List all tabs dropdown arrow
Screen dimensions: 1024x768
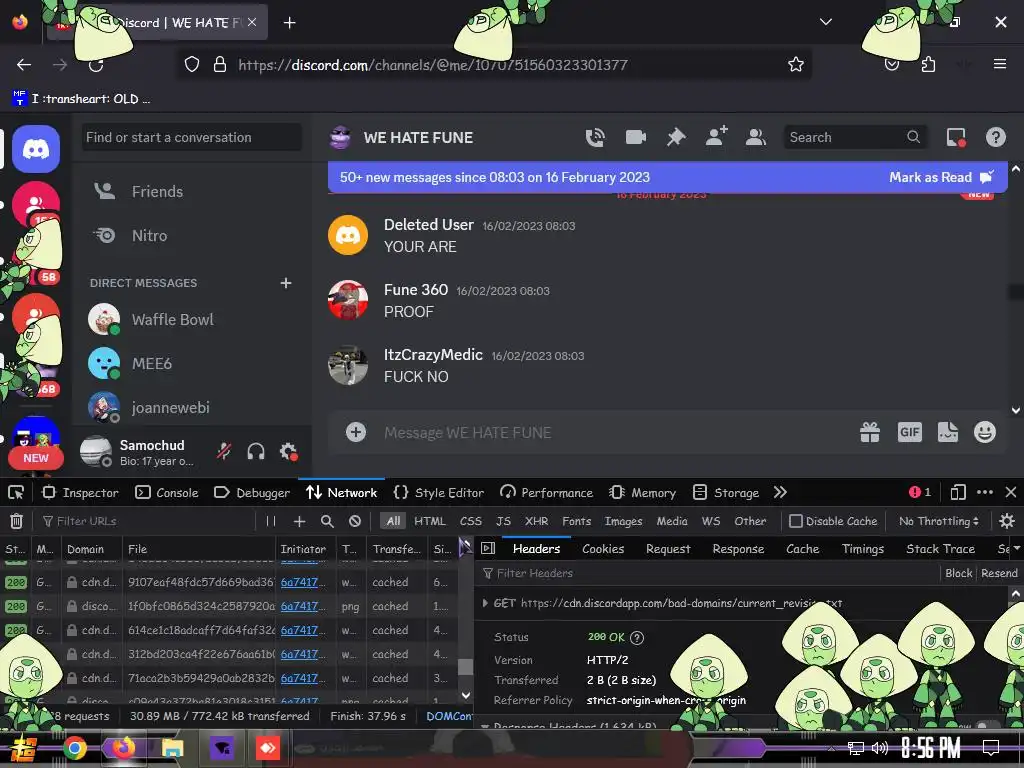(825, 22)
